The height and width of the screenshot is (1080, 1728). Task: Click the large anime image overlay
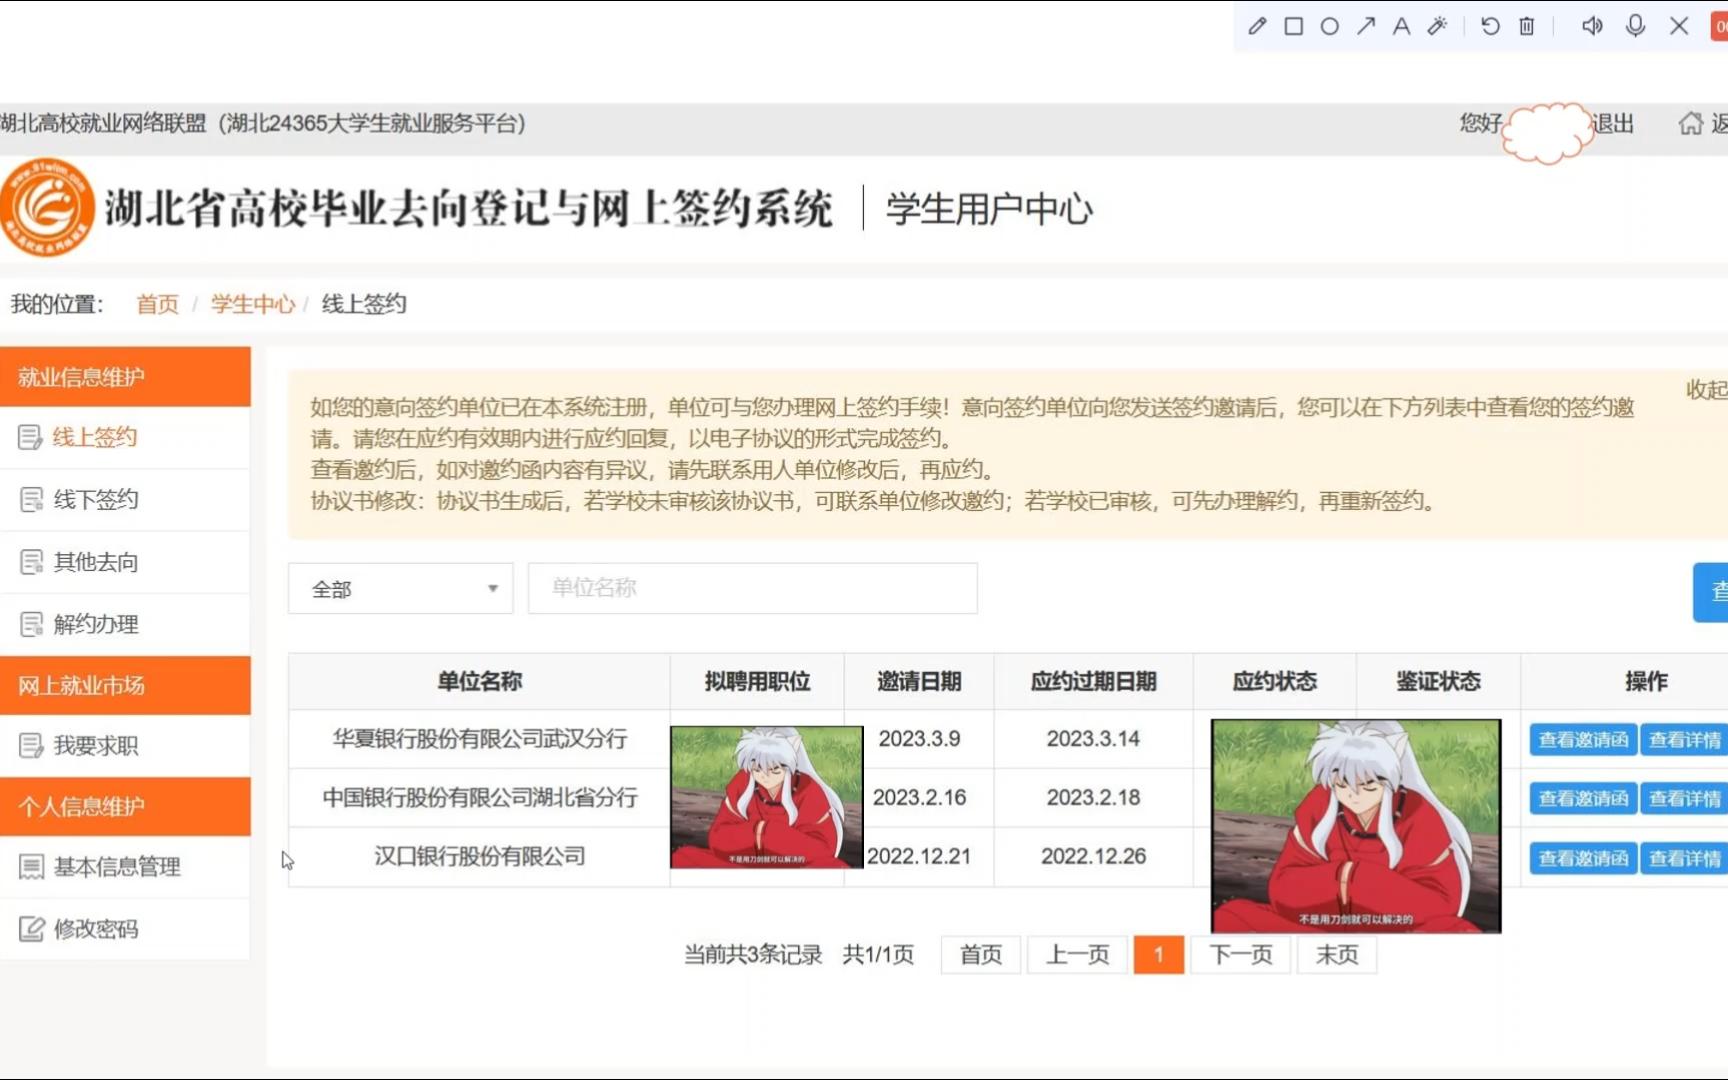(x=1356, y=826)
